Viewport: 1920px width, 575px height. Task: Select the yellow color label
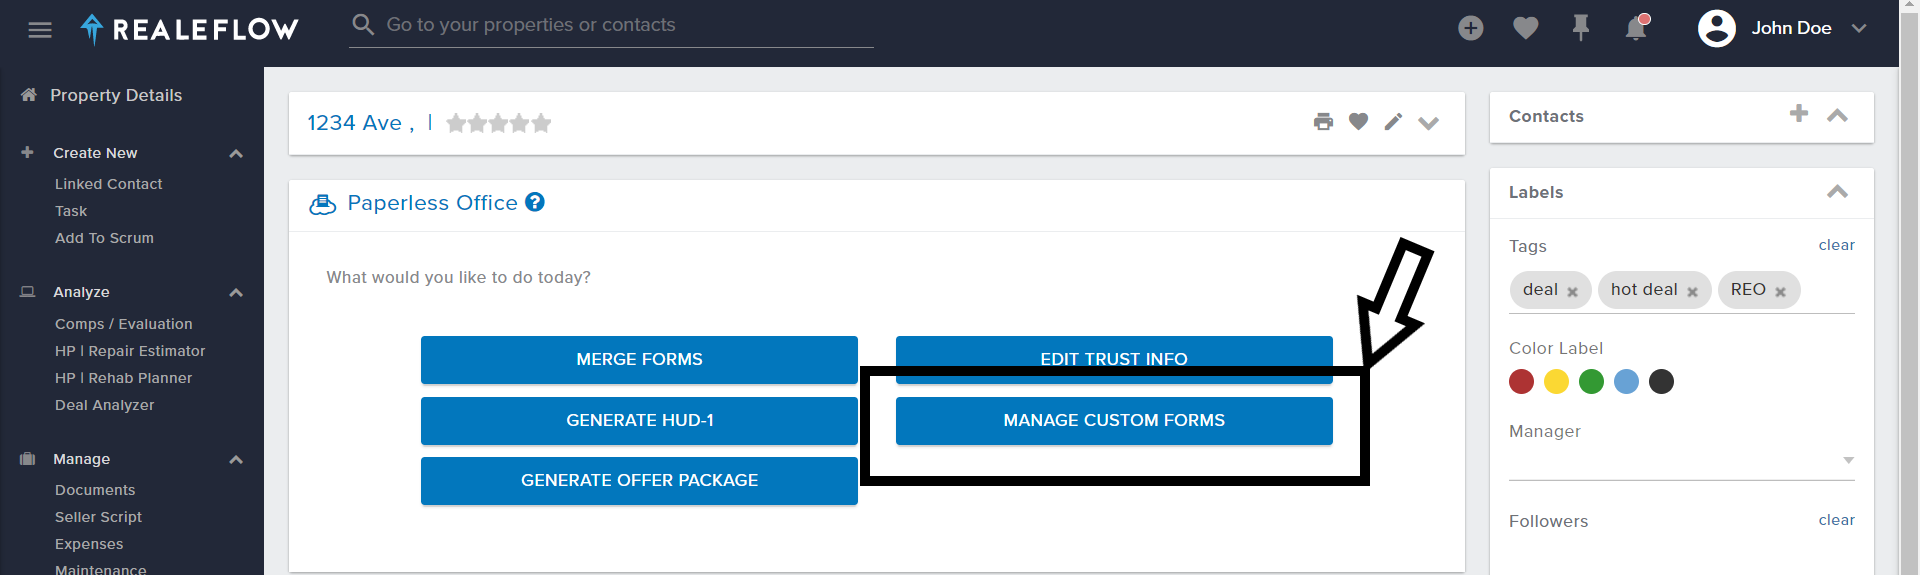tap(1556, 381)
